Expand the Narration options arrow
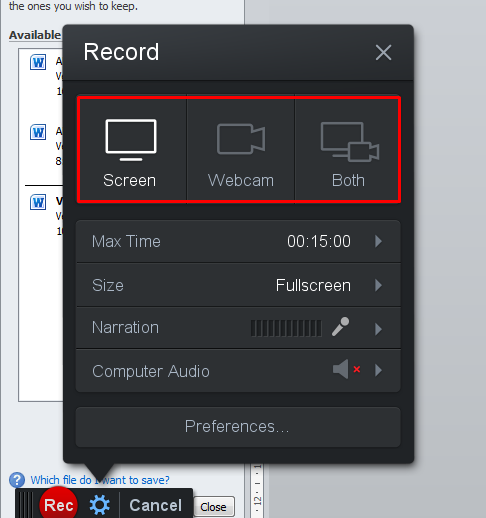 tap(378, 329)
